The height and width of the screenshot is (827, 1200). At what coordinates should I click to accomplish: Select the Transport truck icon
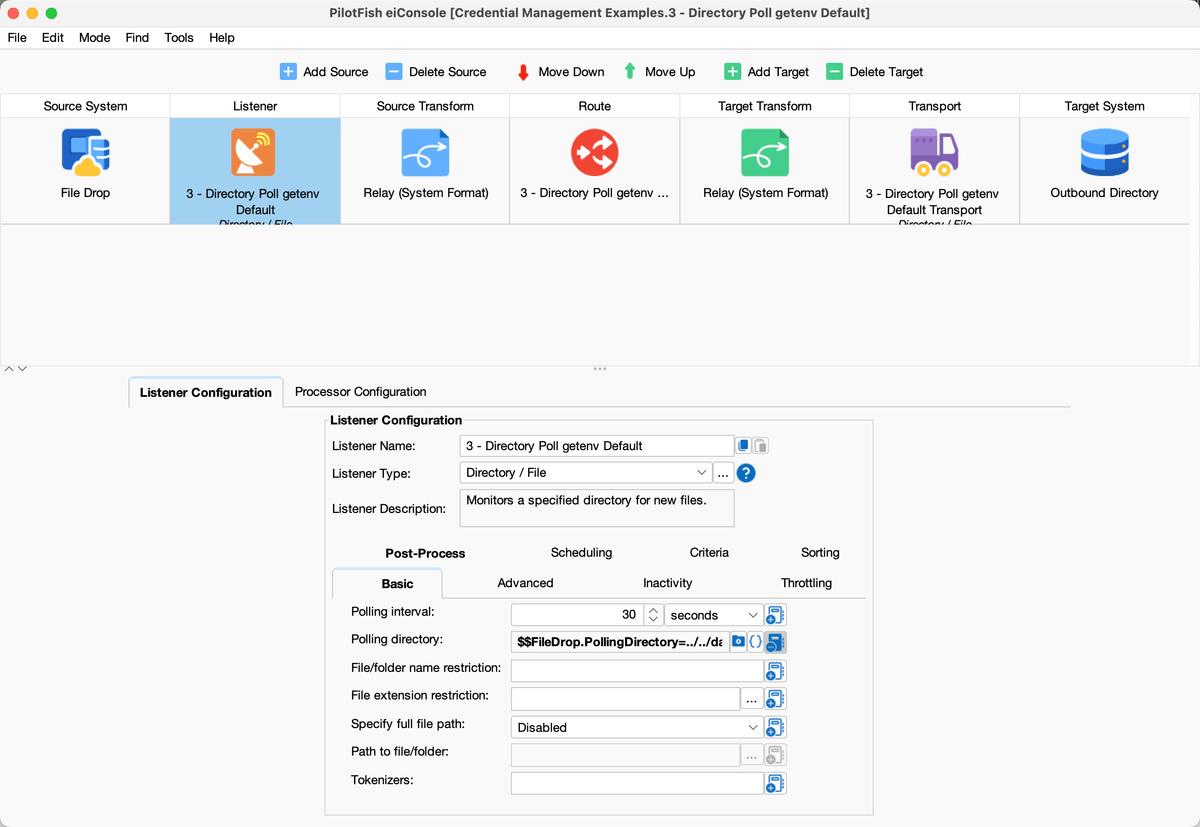[x=934, y=153]
